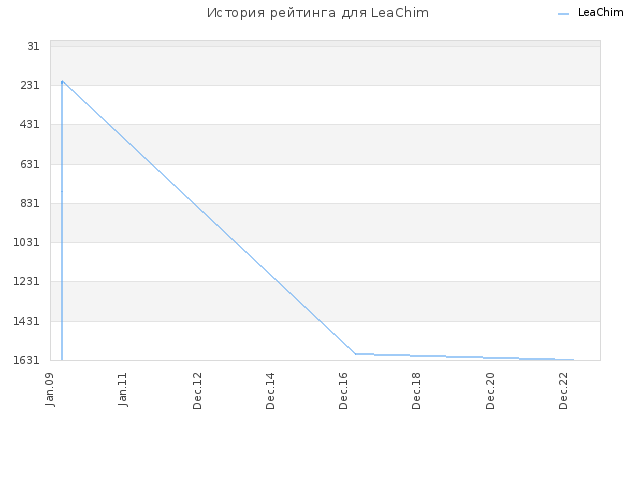Click the y-axis label 1231
This screenshot has width=640, height=480.
click(27, 281)
